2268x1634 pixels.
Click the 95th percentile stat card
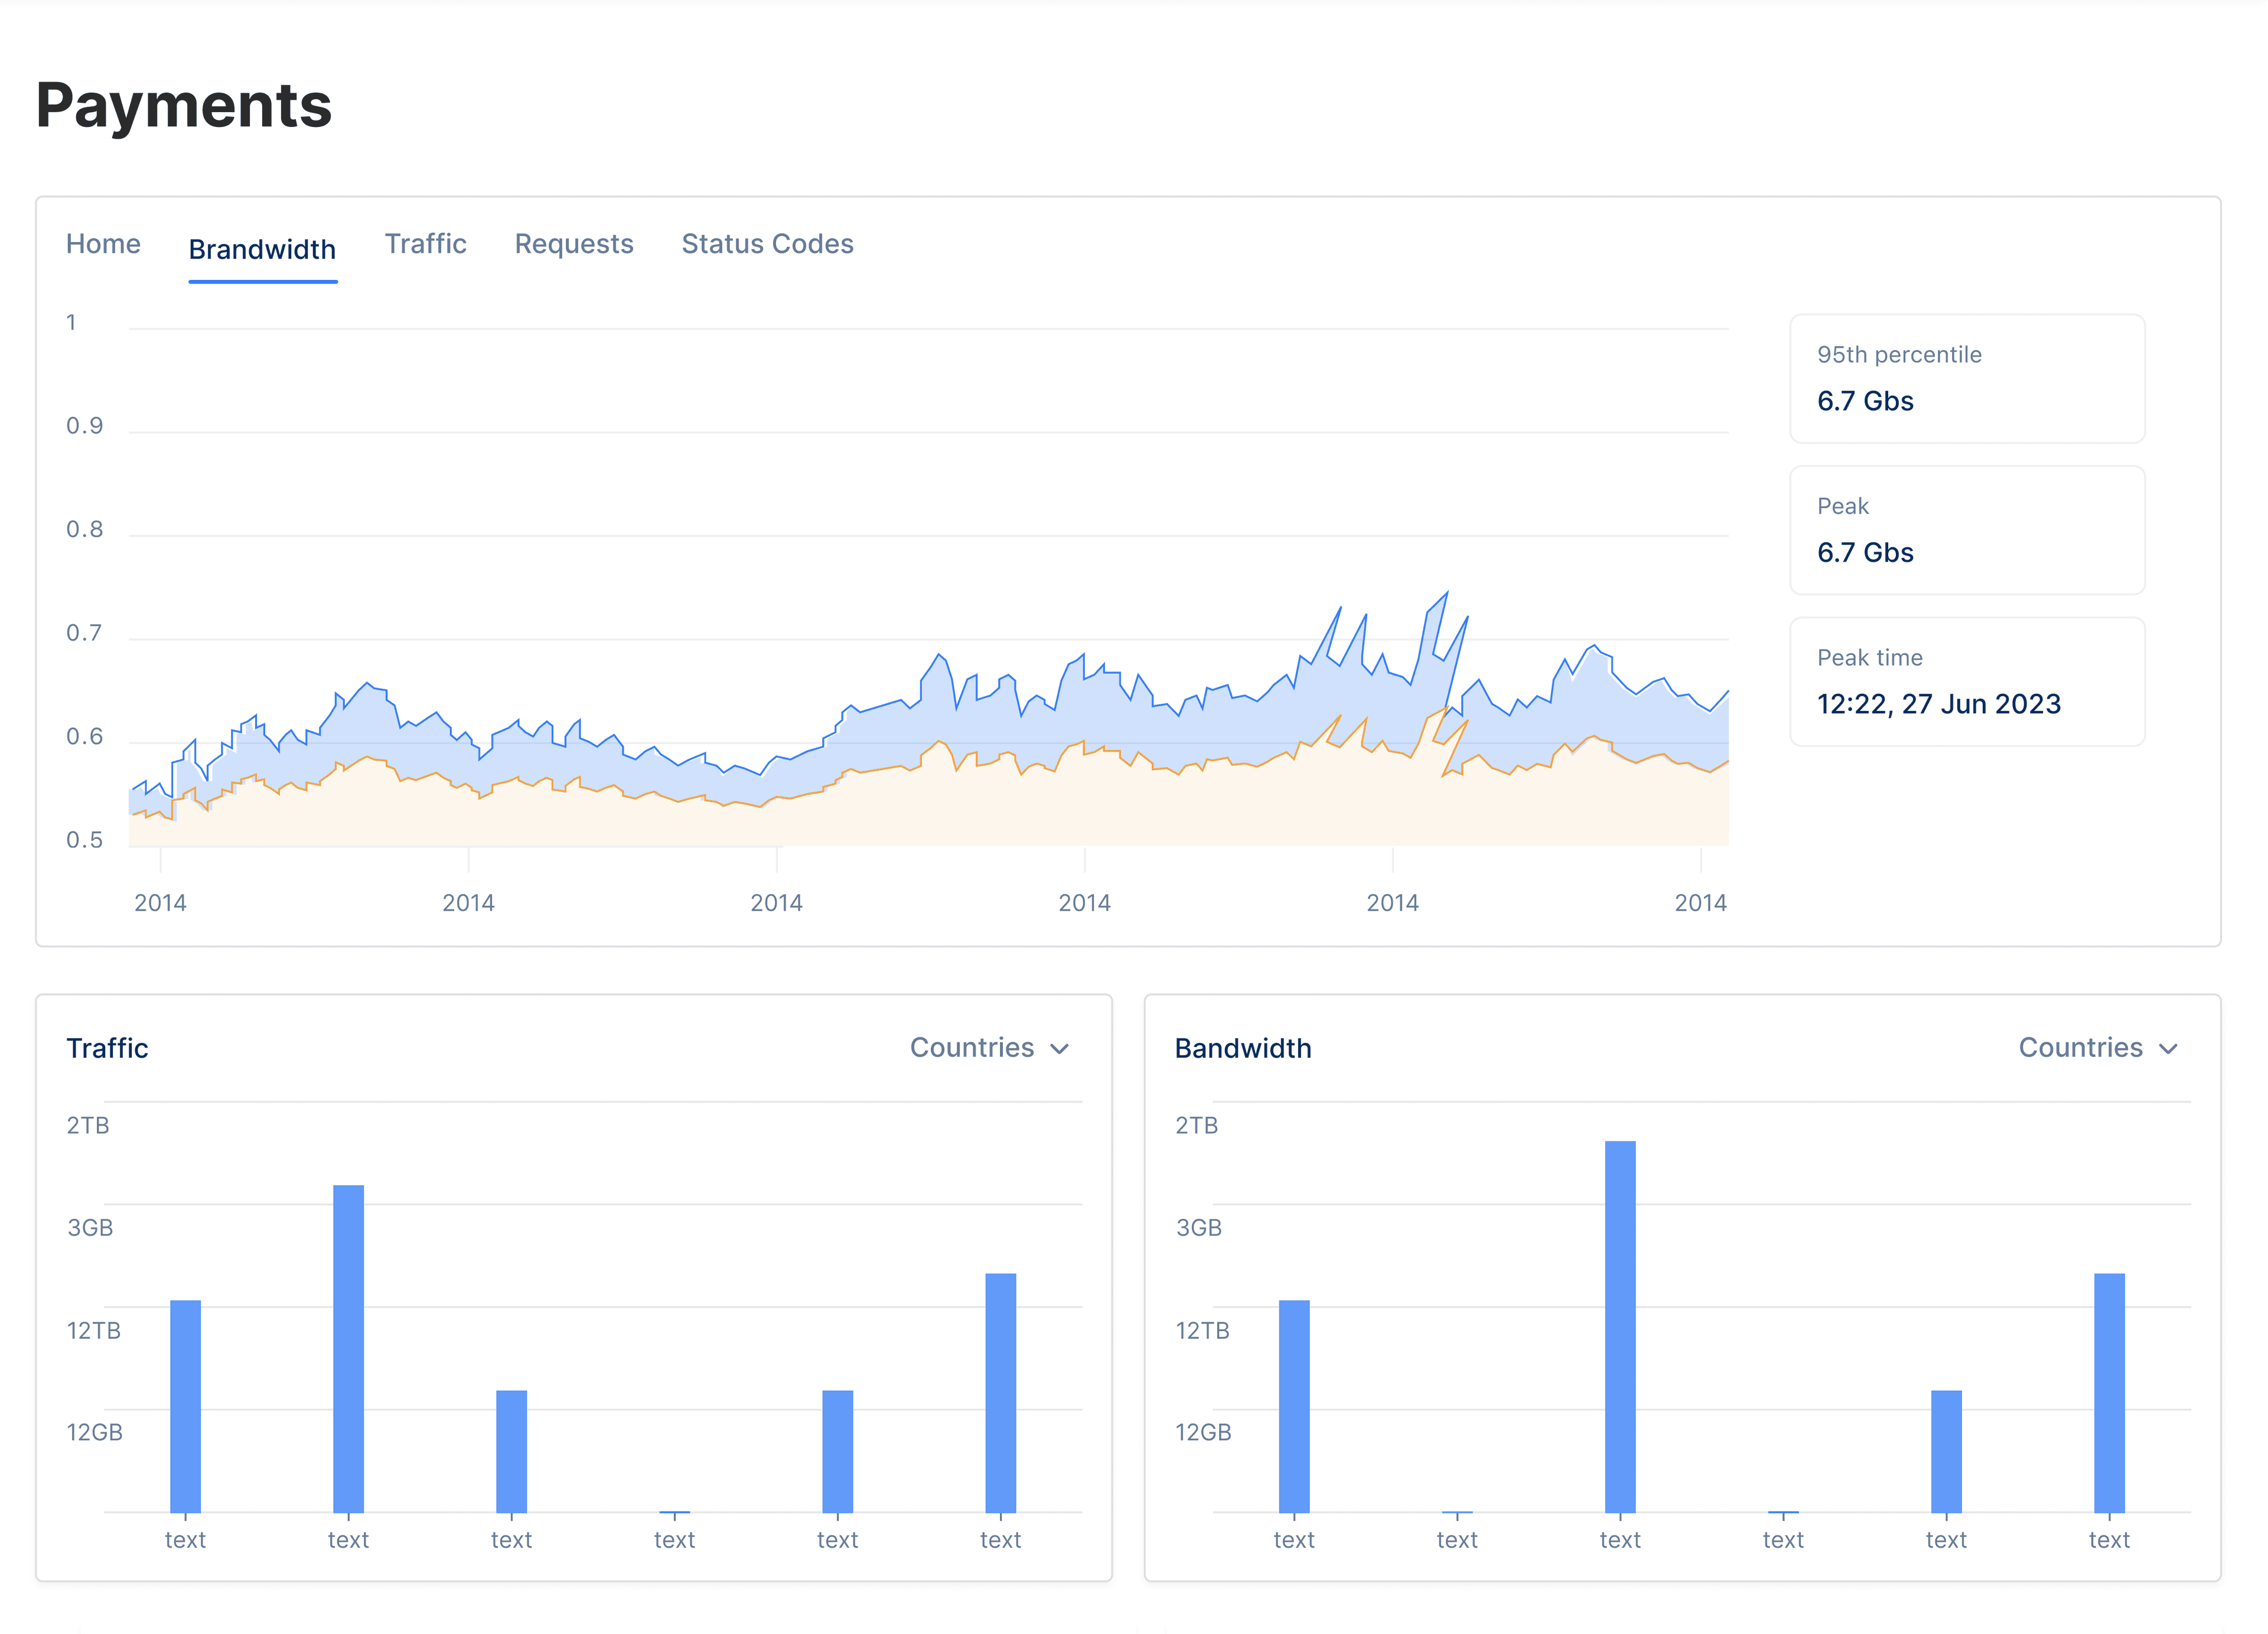[1966, 378]
